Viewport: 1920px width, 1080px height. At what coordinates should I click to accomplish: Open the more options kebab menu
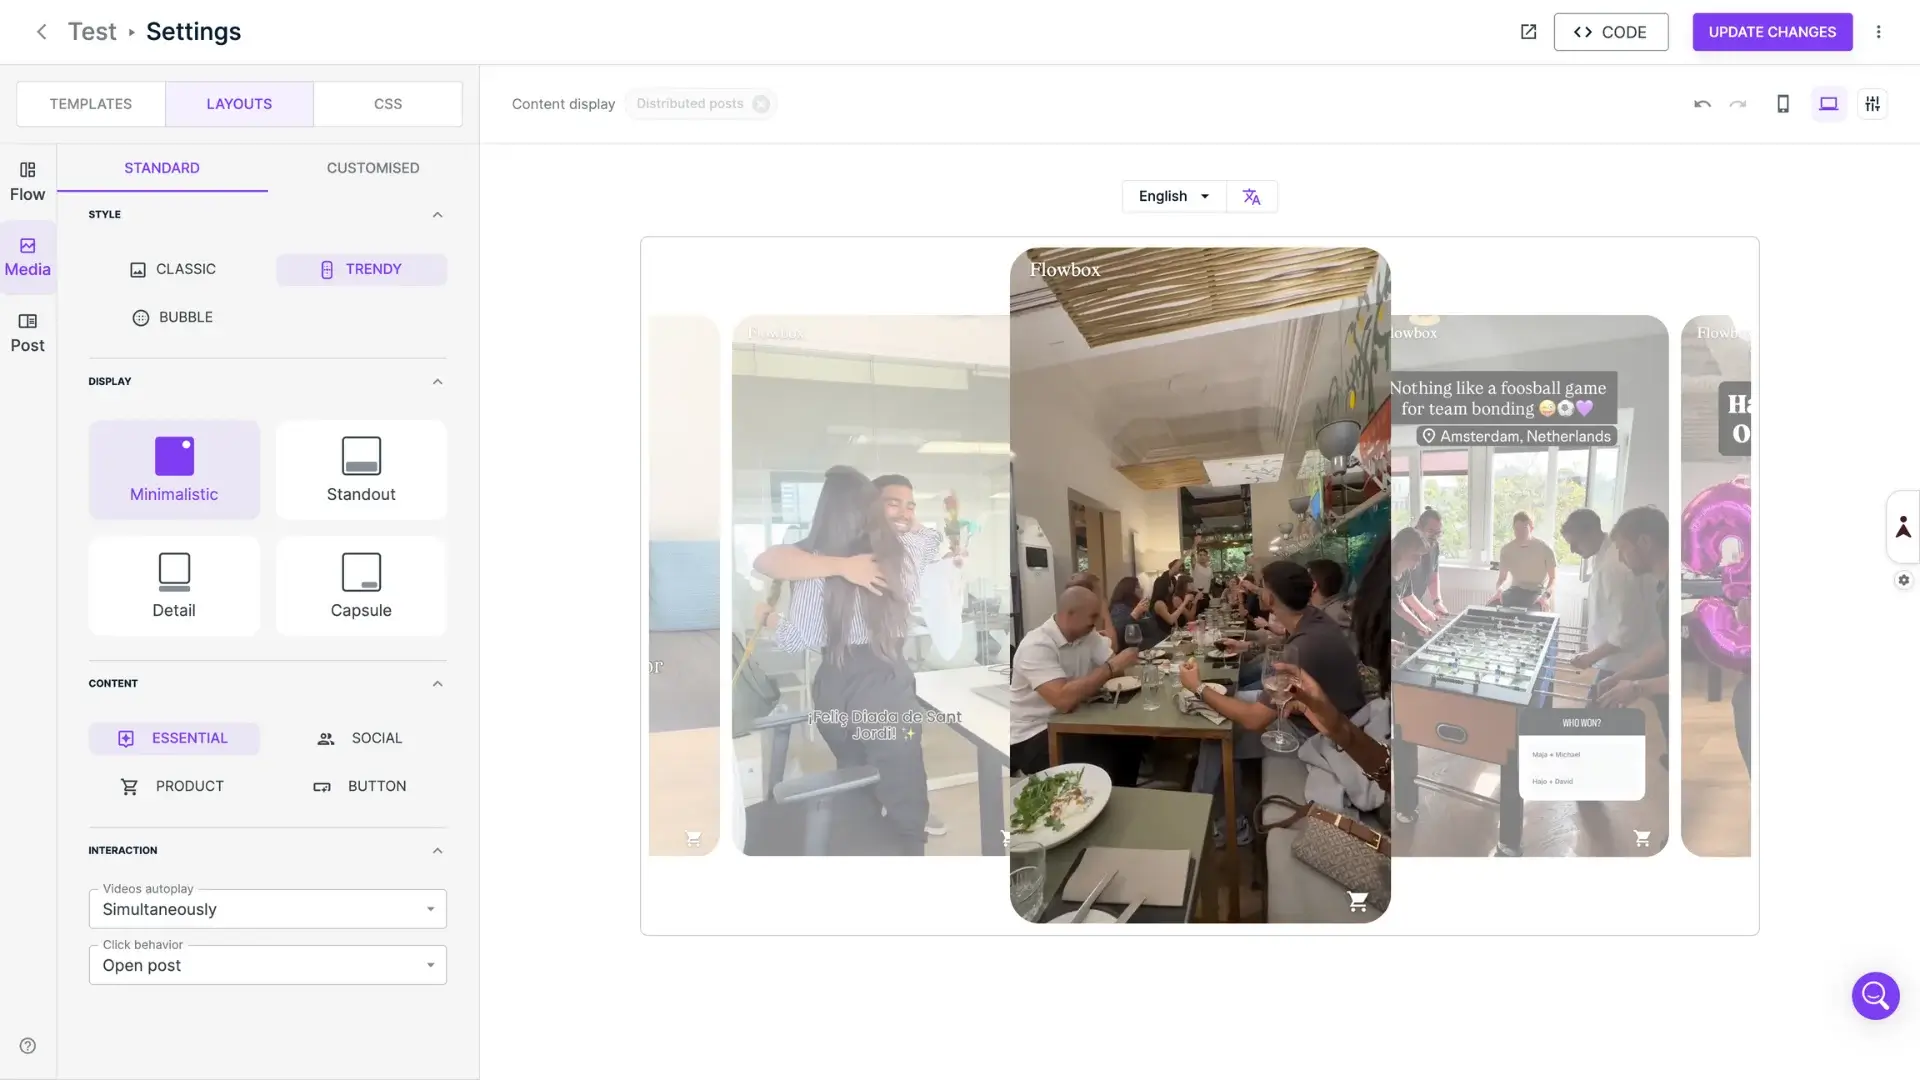tap(1878, 32)
